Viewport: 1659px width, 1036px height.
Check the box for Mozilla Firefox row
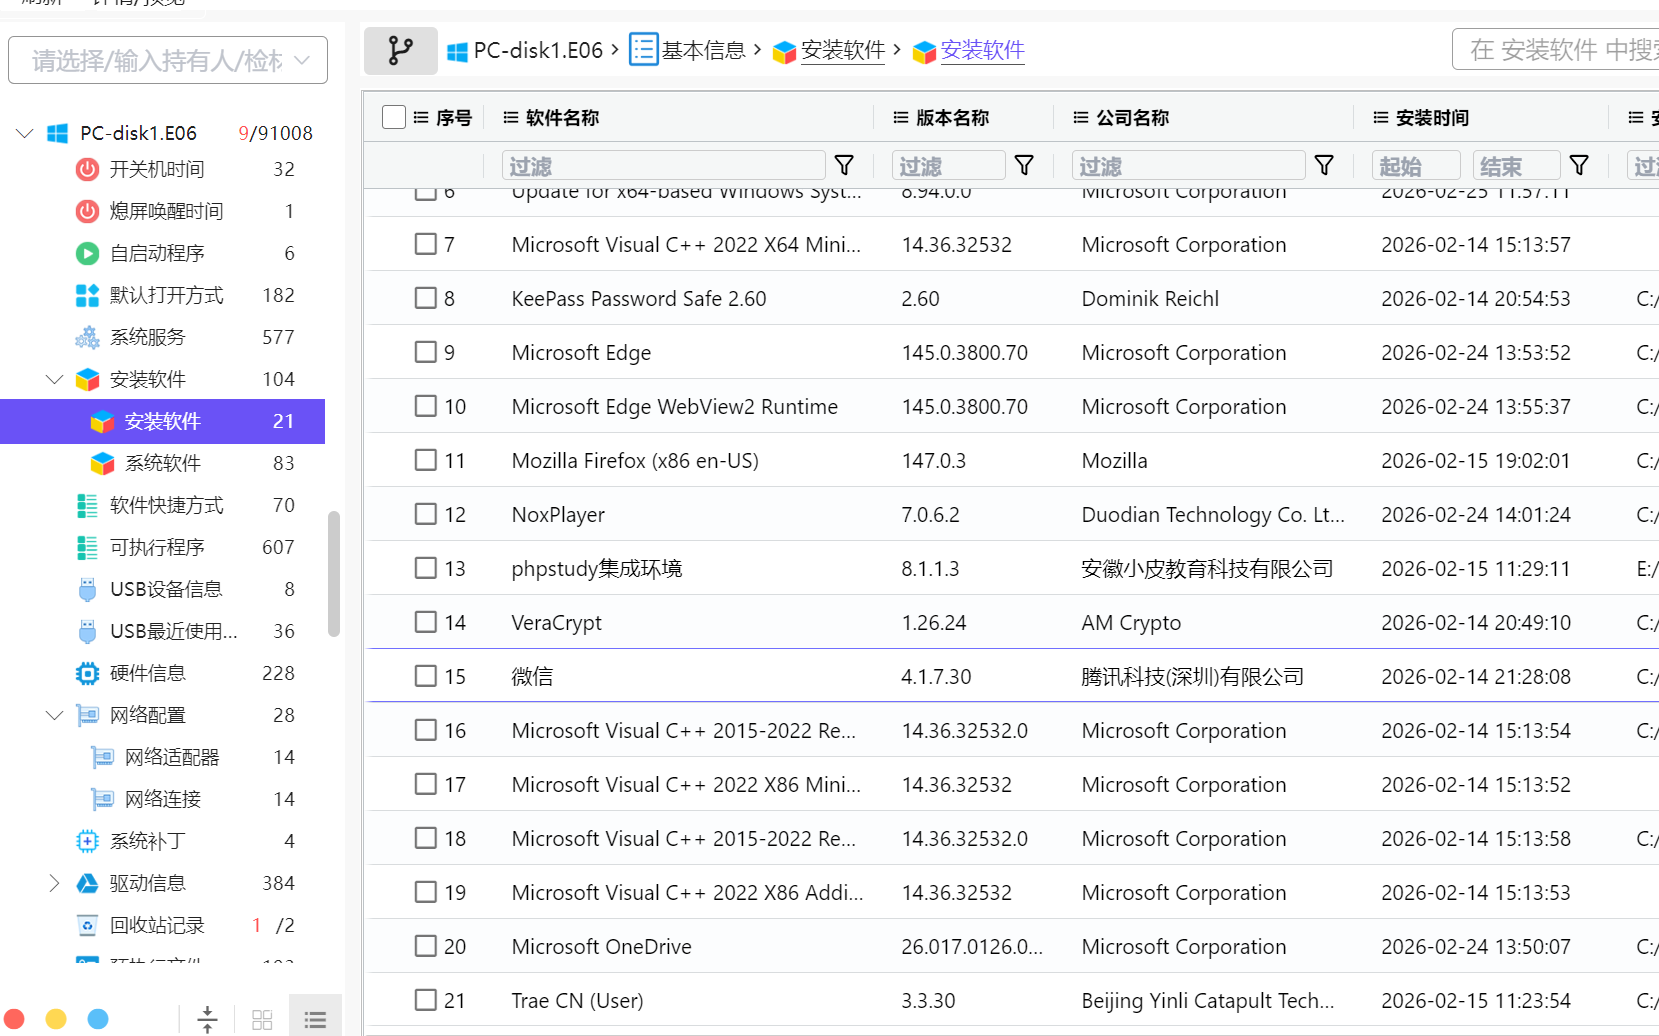point(426,460)
